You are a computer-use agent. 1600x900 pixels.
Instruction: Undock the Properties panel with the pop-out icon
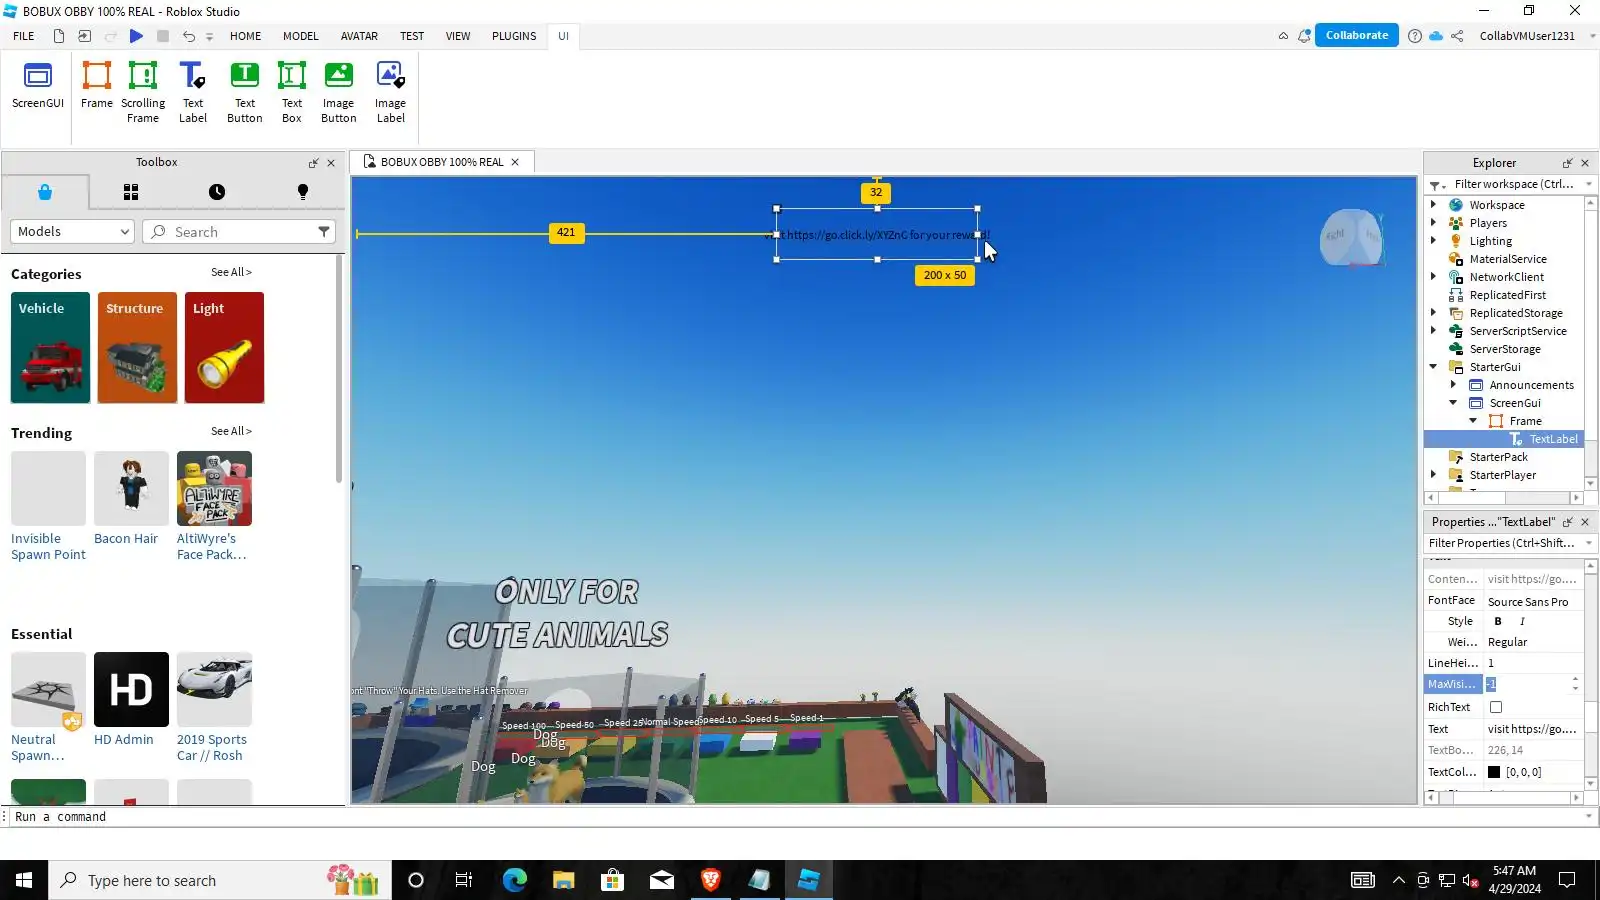(x=1567, y=522)
